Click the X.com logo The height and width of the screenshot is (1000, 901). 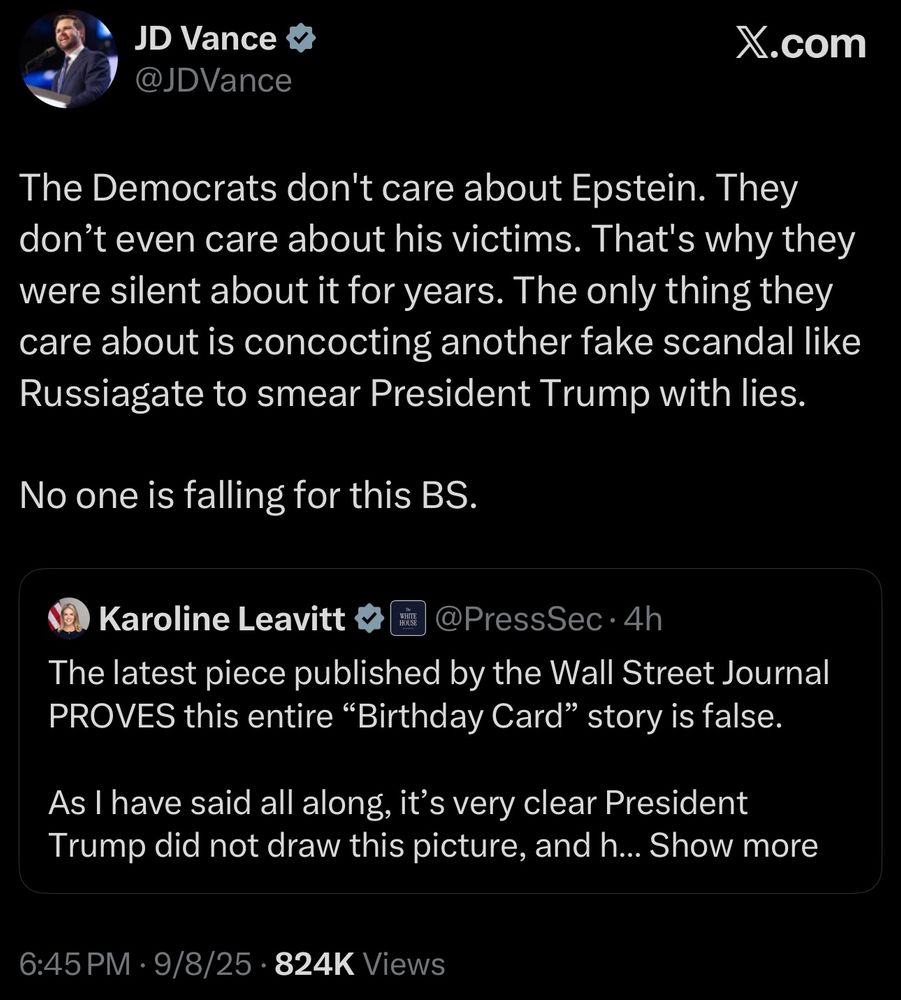(x=800, y=44)
